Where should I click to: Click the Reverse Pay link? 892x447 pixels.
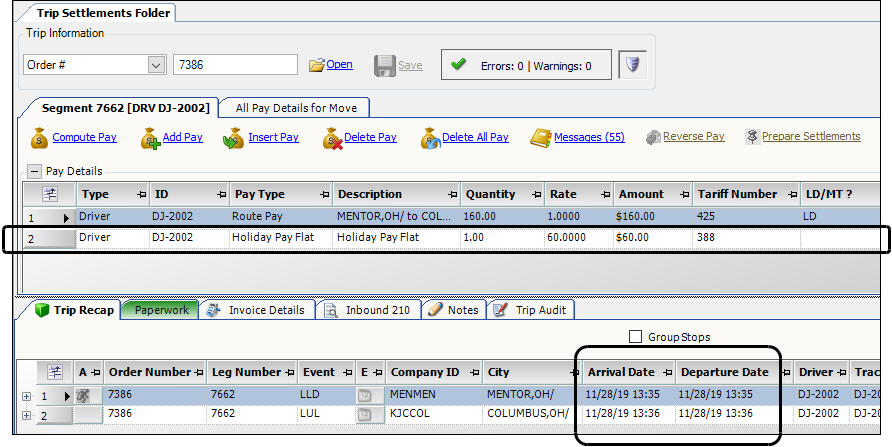click(x=693, y=137)
